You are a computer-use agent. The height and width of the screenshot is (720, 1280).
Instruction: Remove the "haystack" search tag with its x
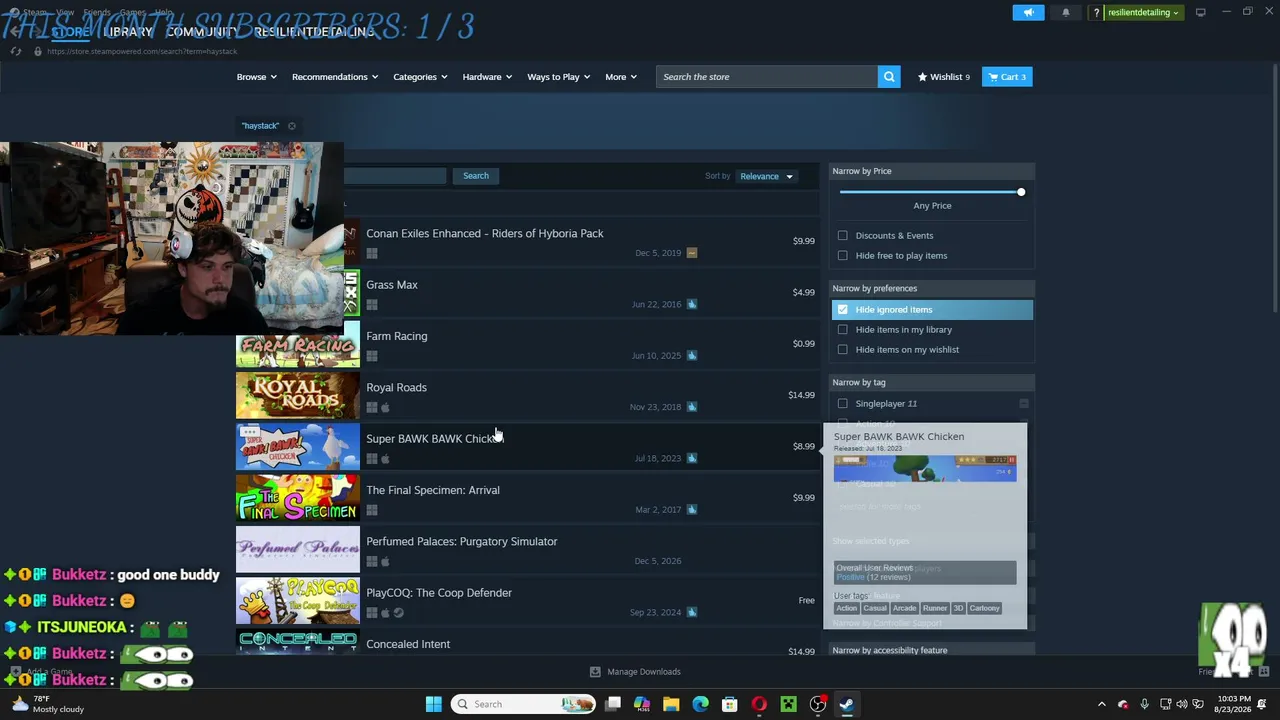(x=292, y=126)
